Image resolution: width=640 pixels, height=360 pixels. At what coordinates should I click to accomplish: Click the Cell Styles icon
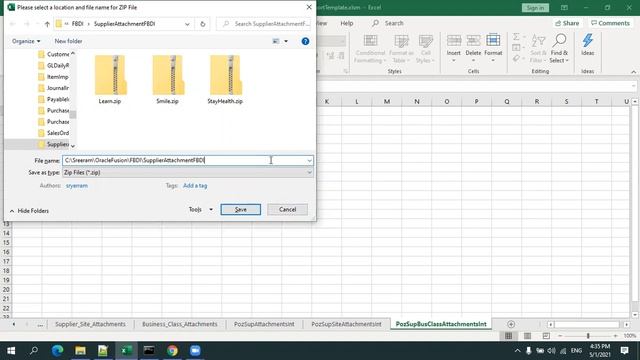coord(426,40)
